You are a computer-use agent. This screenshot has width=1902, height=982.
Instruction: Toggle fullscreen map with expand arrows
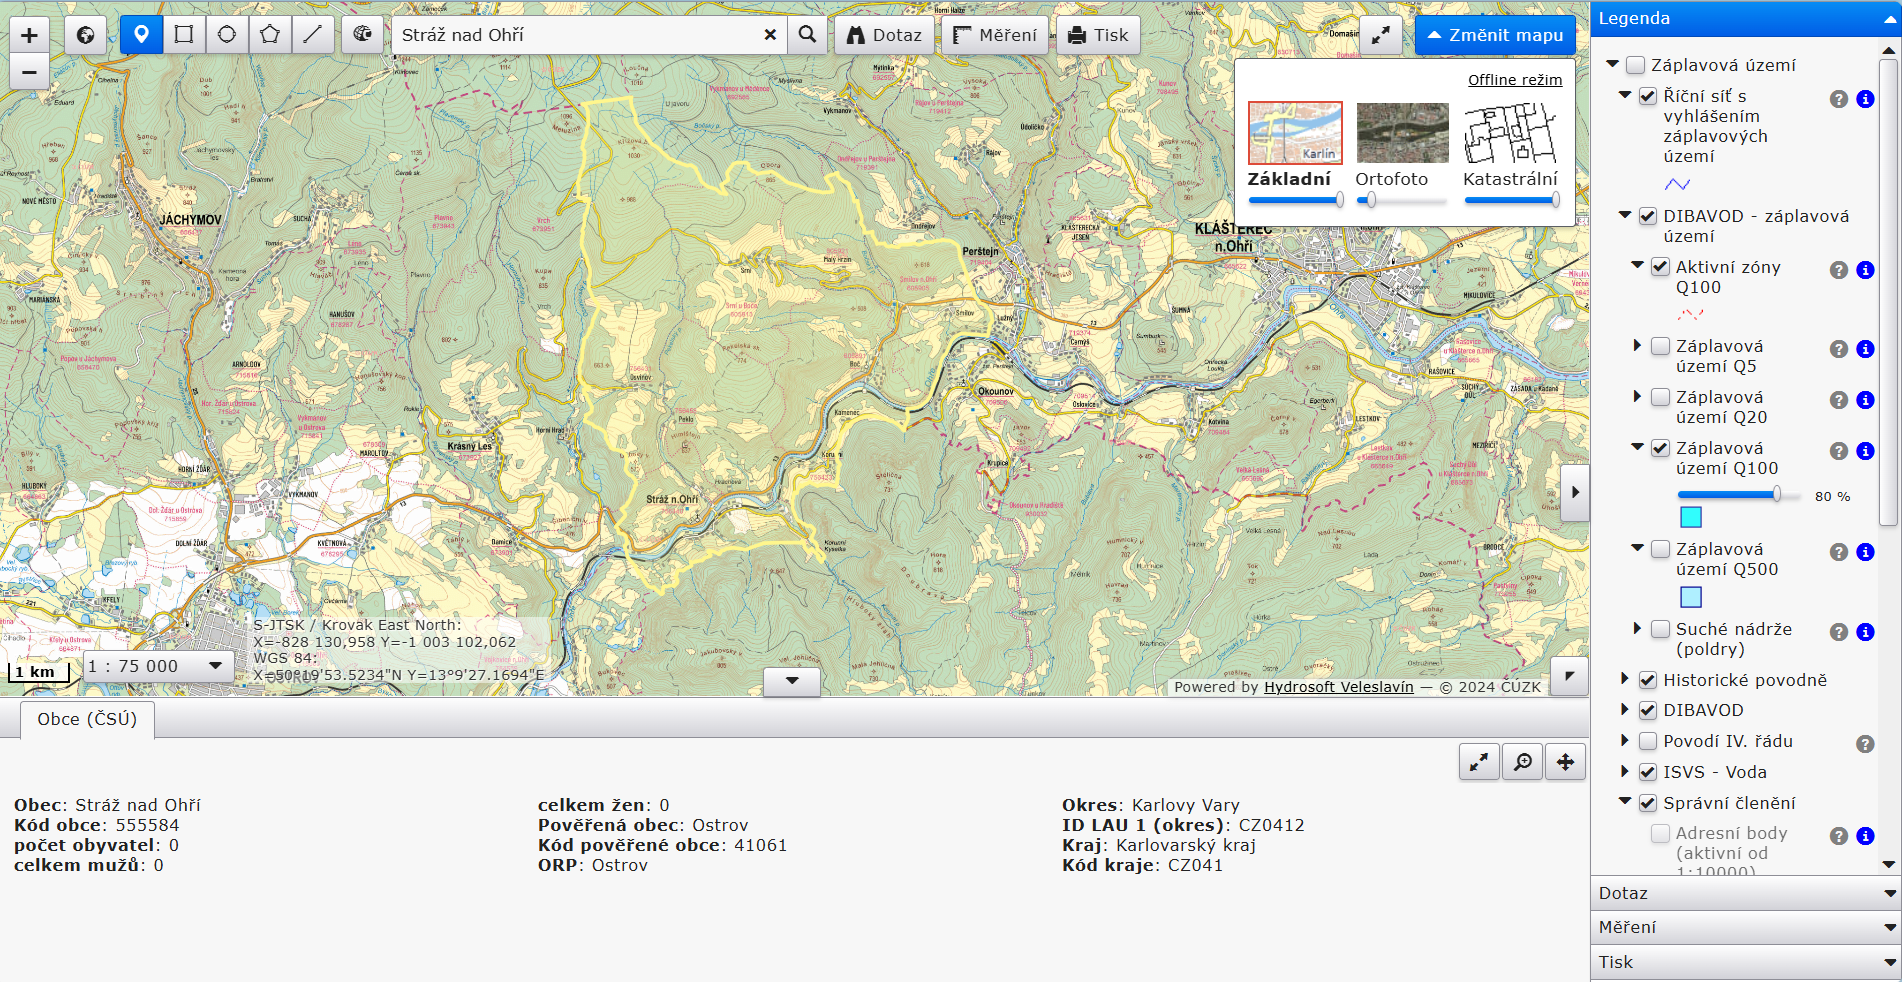coord(1380,35)
